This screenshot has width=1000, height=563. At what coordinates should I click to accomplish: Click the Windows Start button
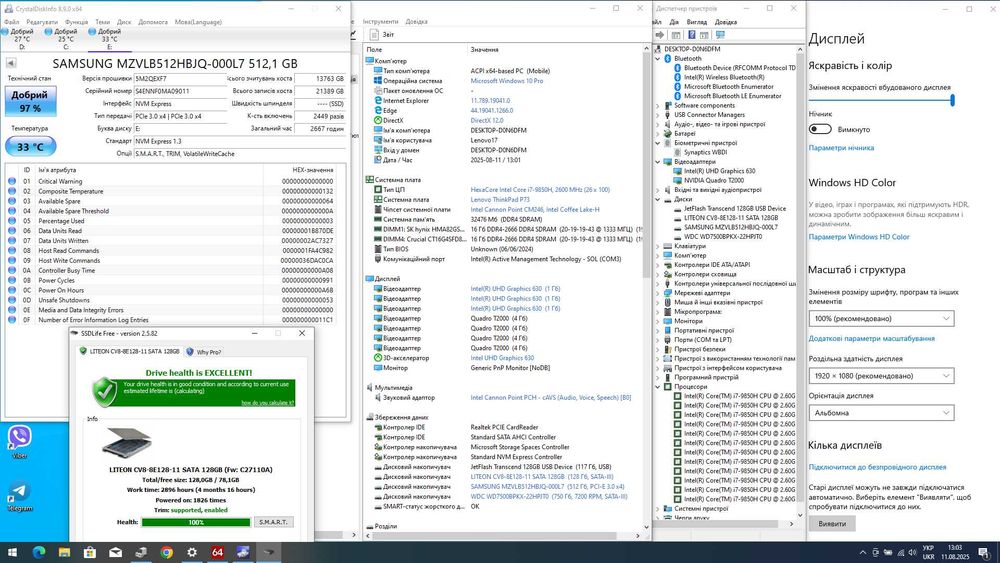12,552
